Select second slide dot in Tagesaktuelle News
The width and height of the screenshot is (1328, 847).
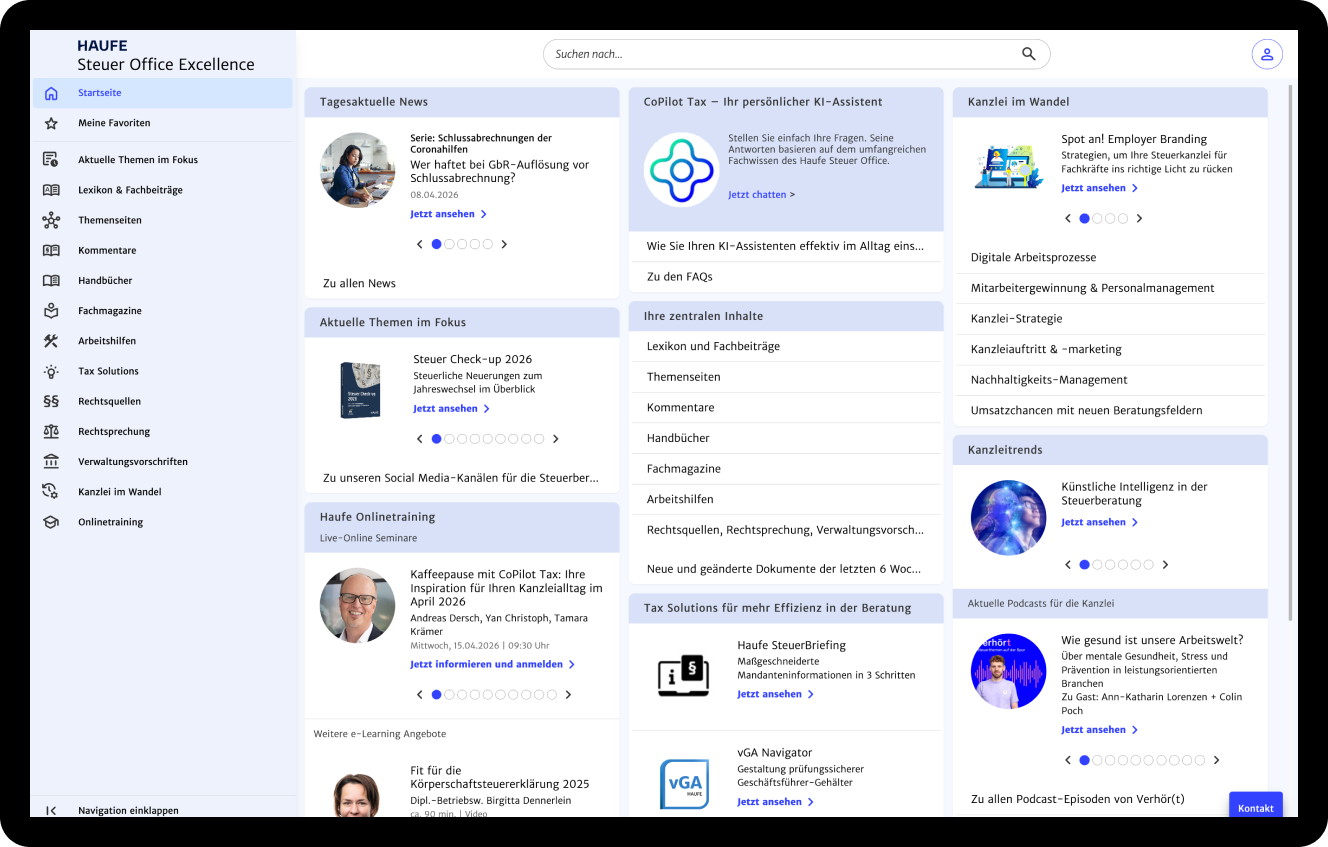click(449, 244)
